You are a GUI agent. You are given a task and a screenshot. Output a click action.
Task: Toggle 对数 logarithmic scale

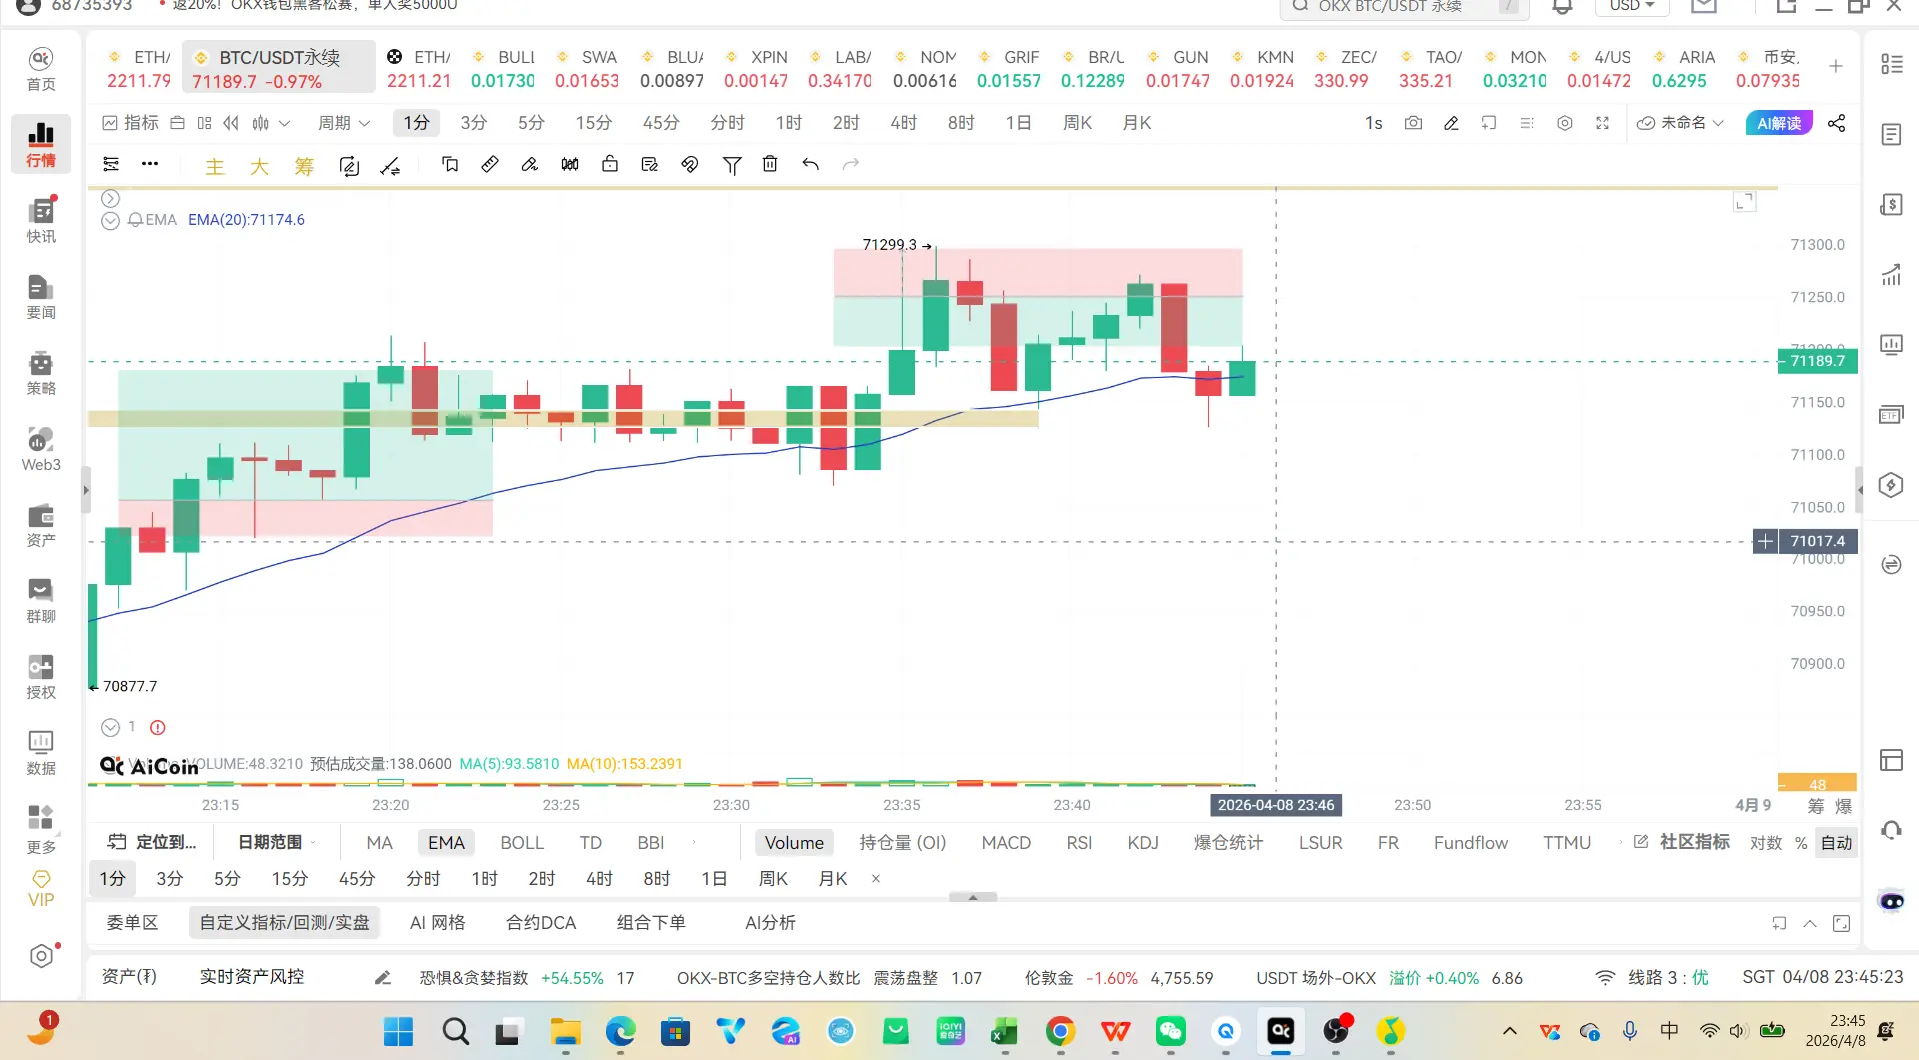[x=1766, y=843]
